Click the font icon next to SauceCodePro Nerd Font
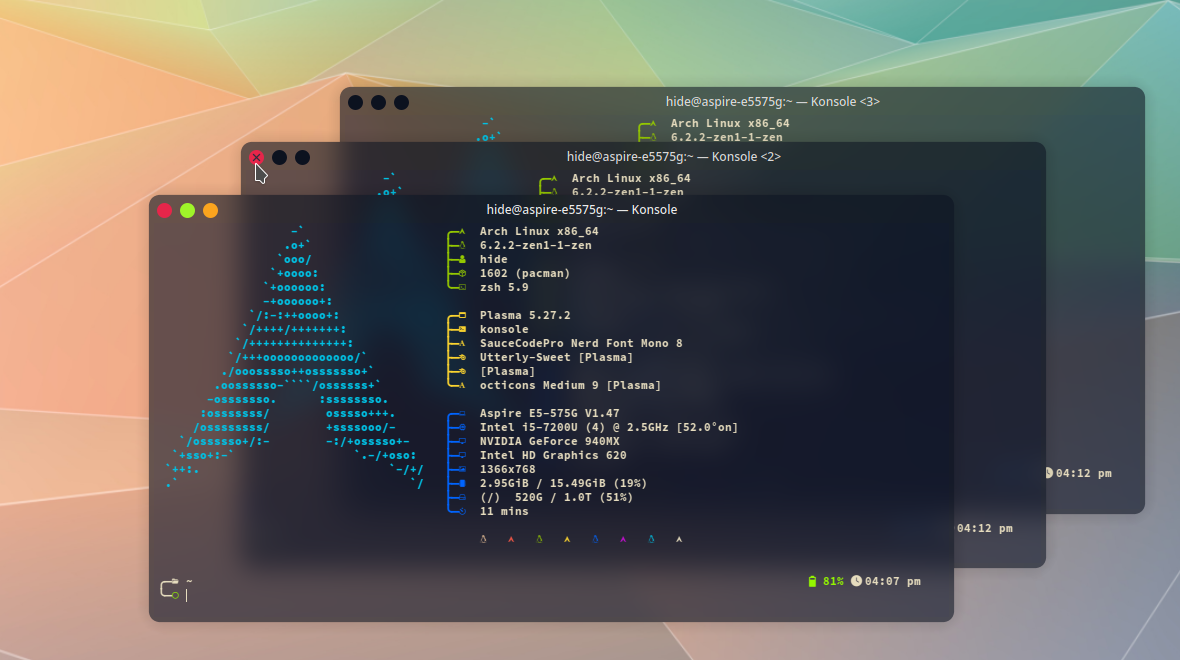The height and width of the screenshot is (660, 1180). (462, 343)
